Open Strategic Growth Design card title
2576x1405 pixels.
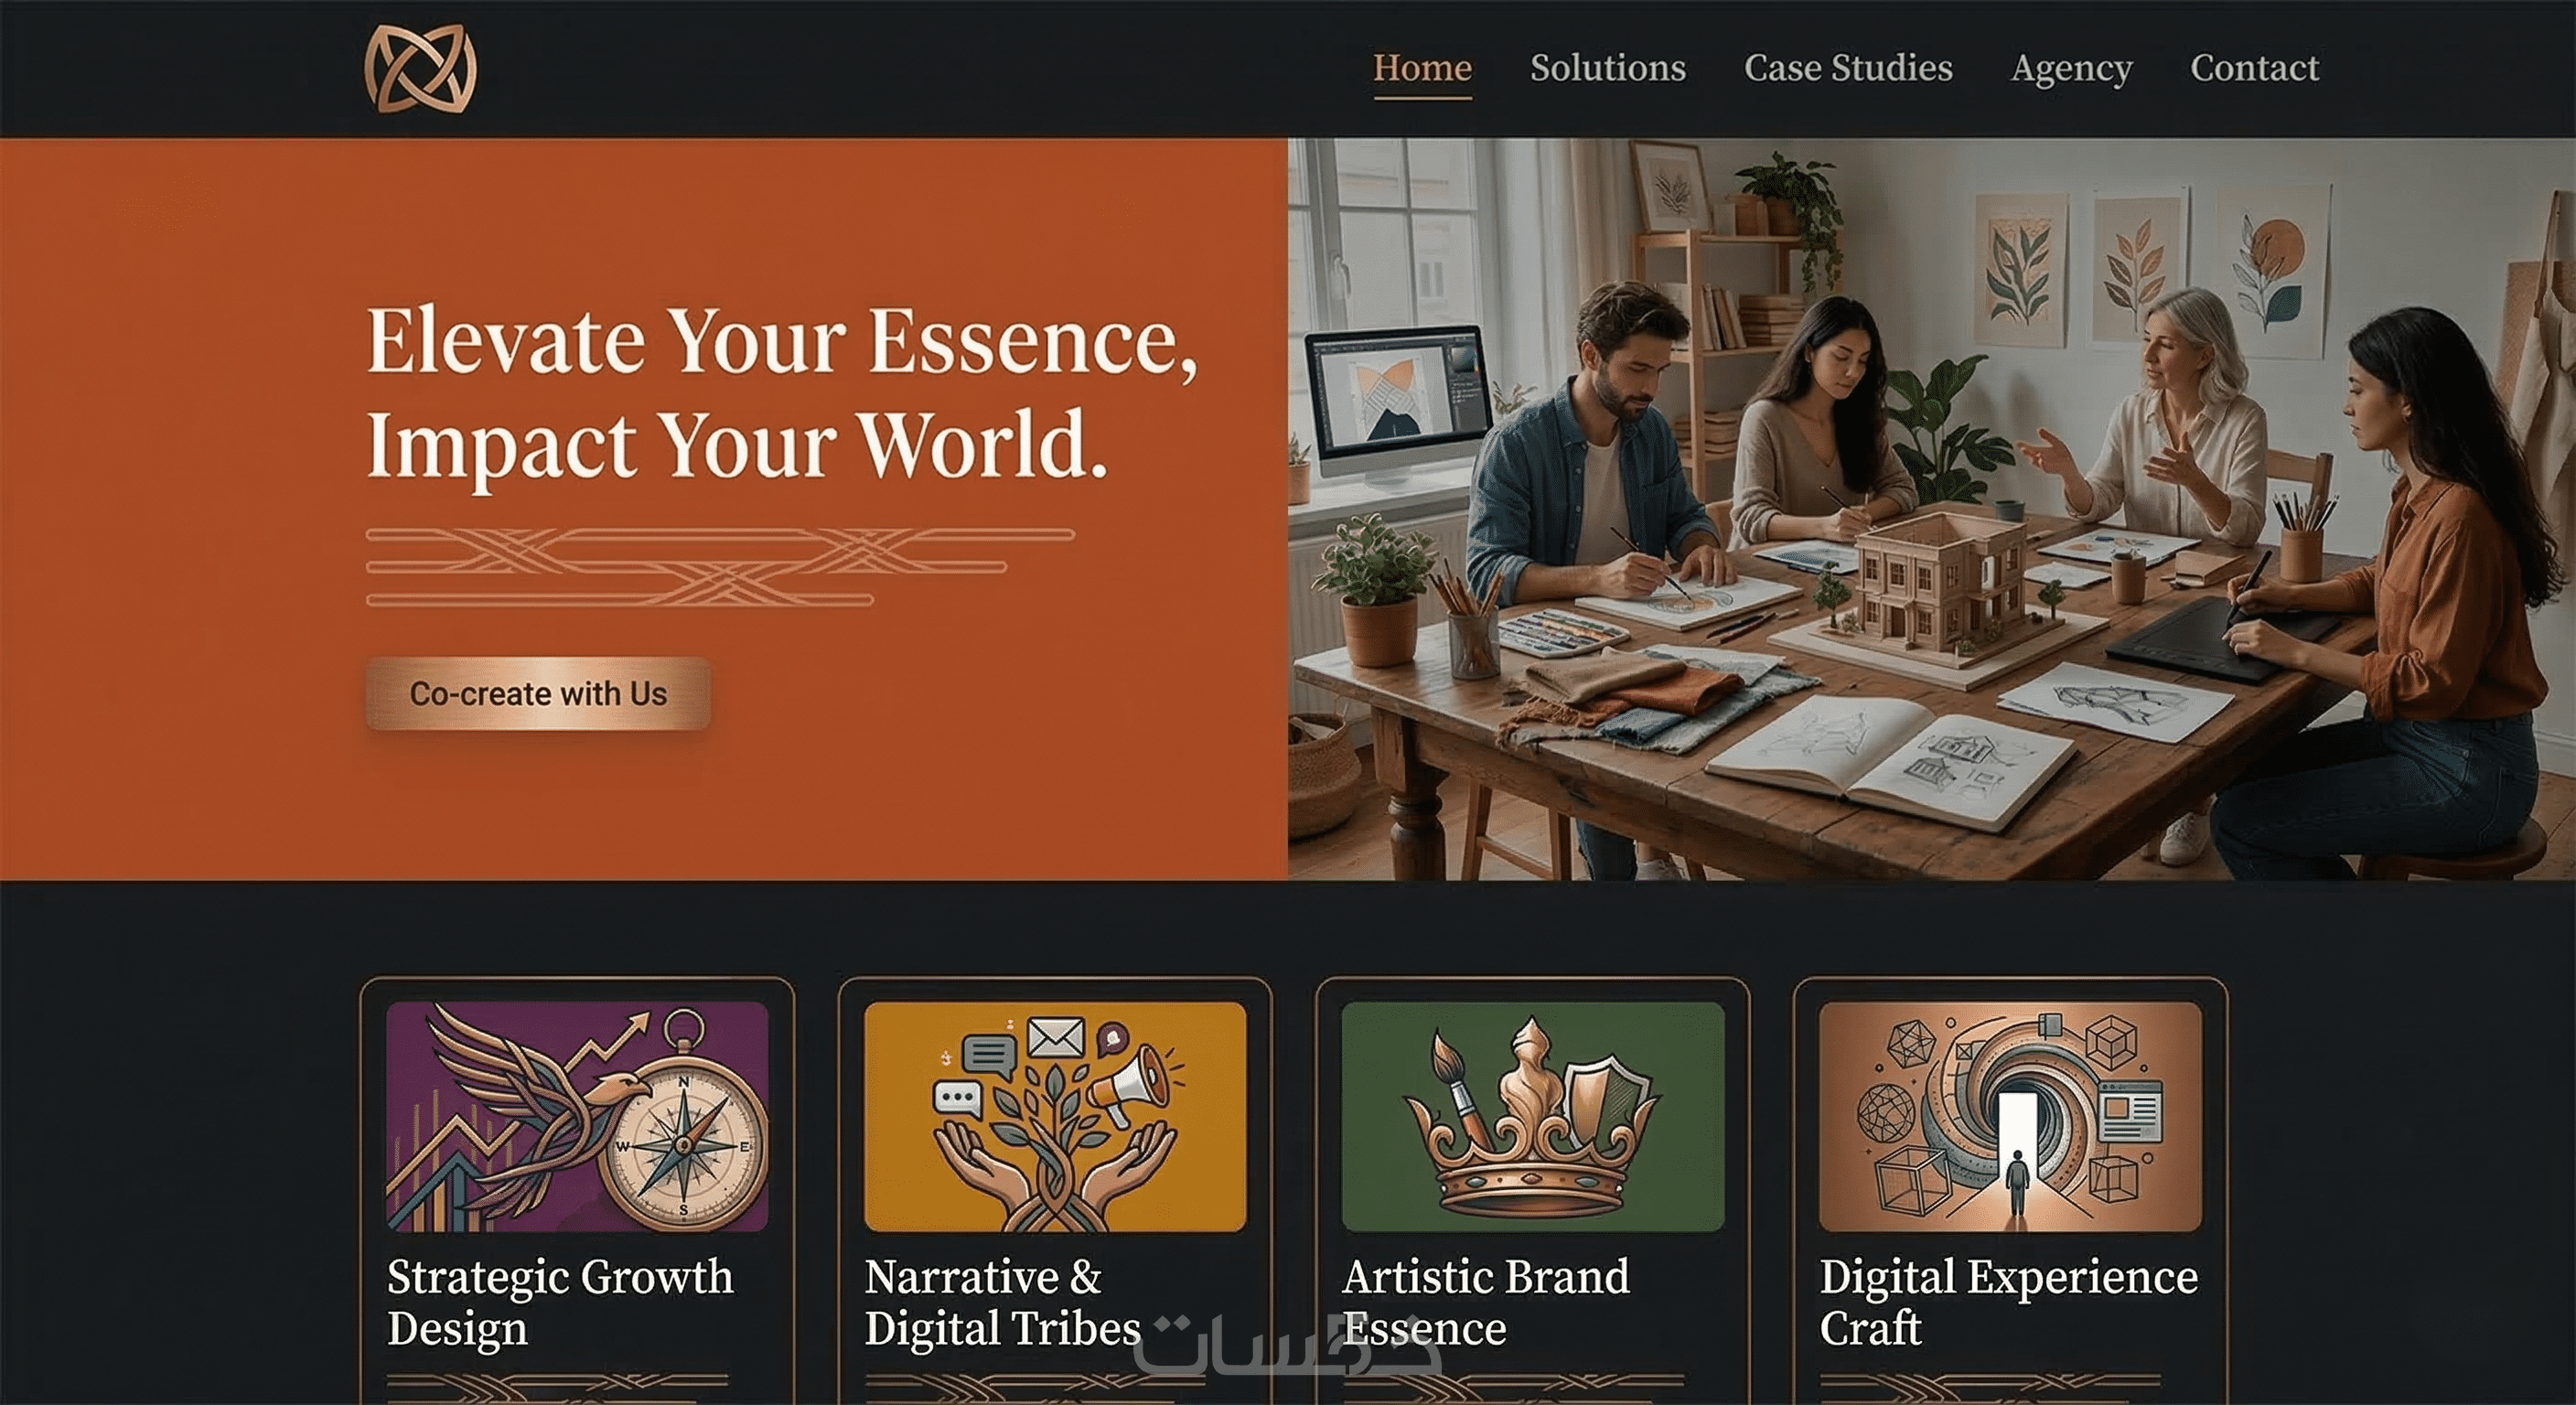[x=560, y=1302]
